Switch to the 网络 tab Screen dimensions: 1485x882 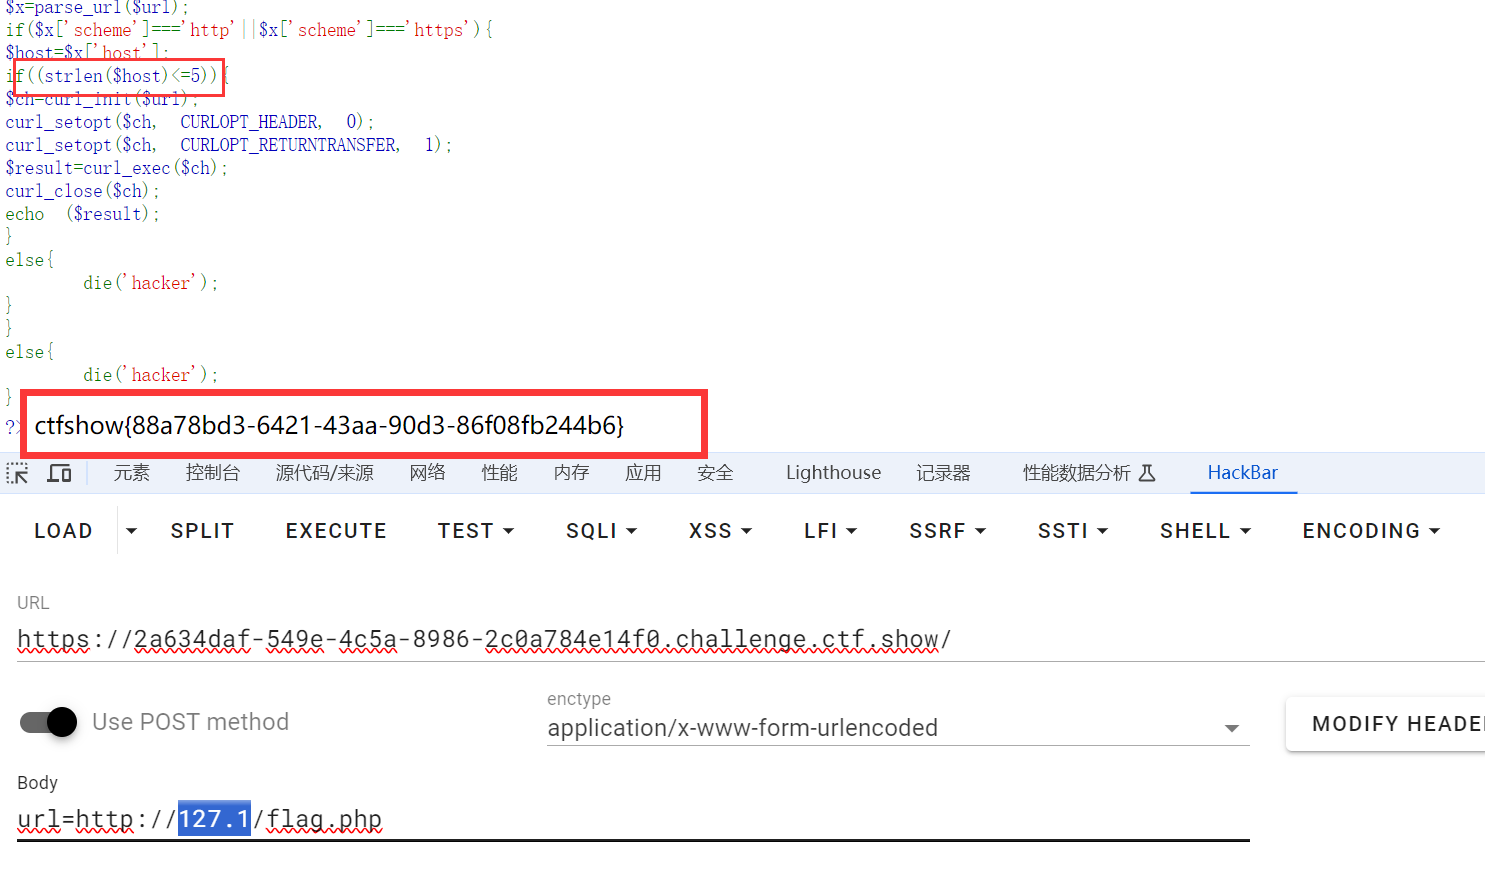427,473
